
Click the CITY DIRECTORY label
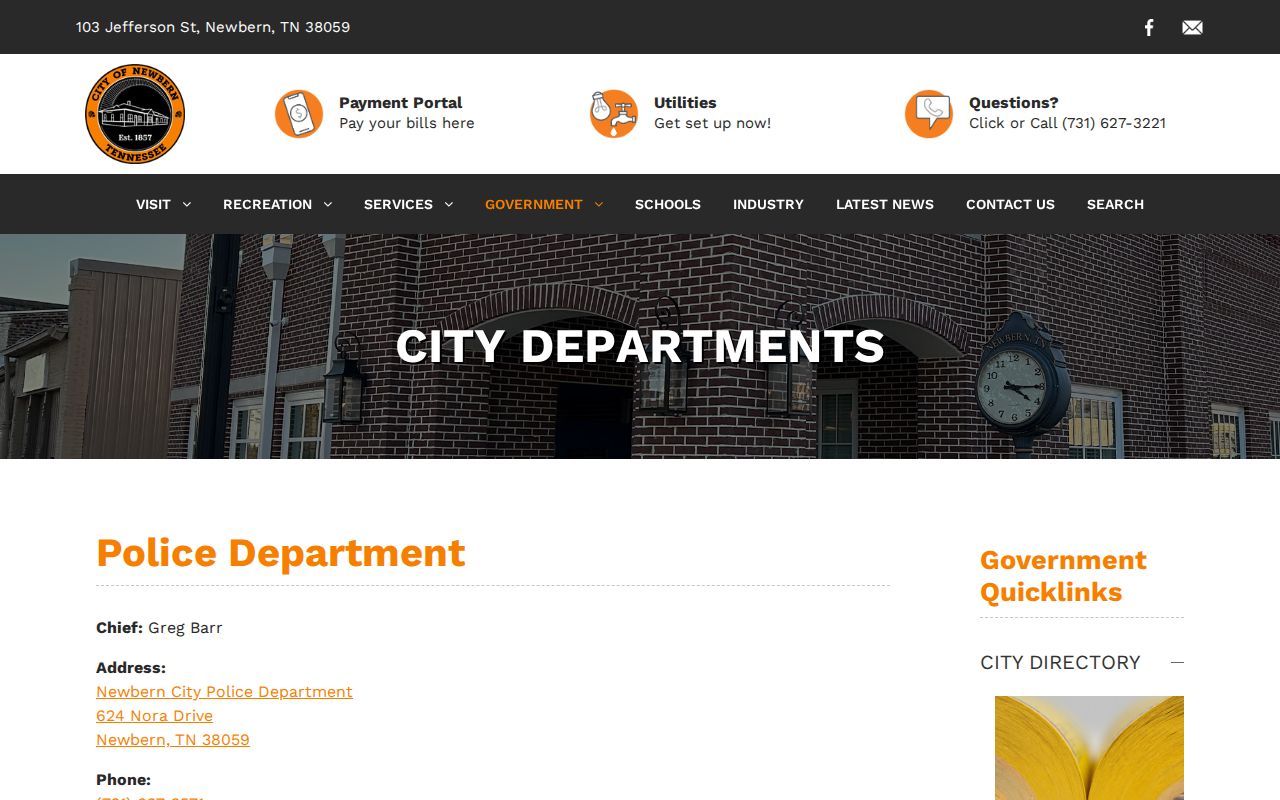1060,662
